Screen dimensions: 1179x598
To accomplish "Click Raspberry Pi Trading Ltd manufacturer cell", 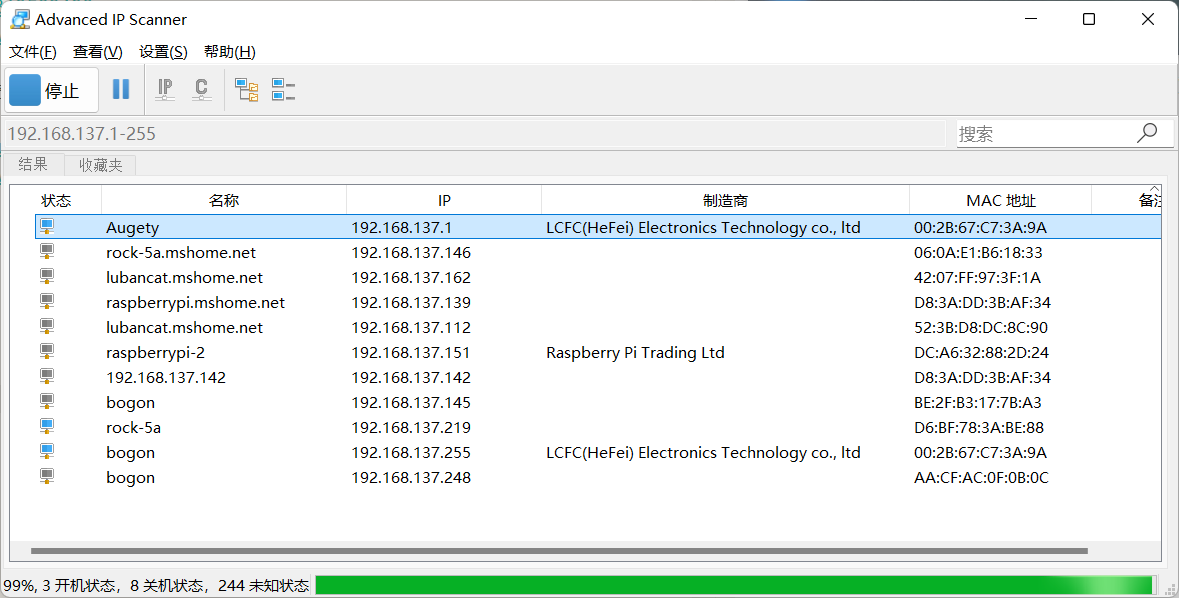I will point(635,353).
